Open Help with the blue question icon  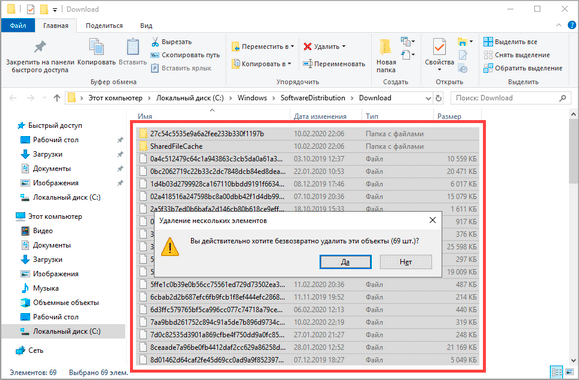click(x=571, y=25)
